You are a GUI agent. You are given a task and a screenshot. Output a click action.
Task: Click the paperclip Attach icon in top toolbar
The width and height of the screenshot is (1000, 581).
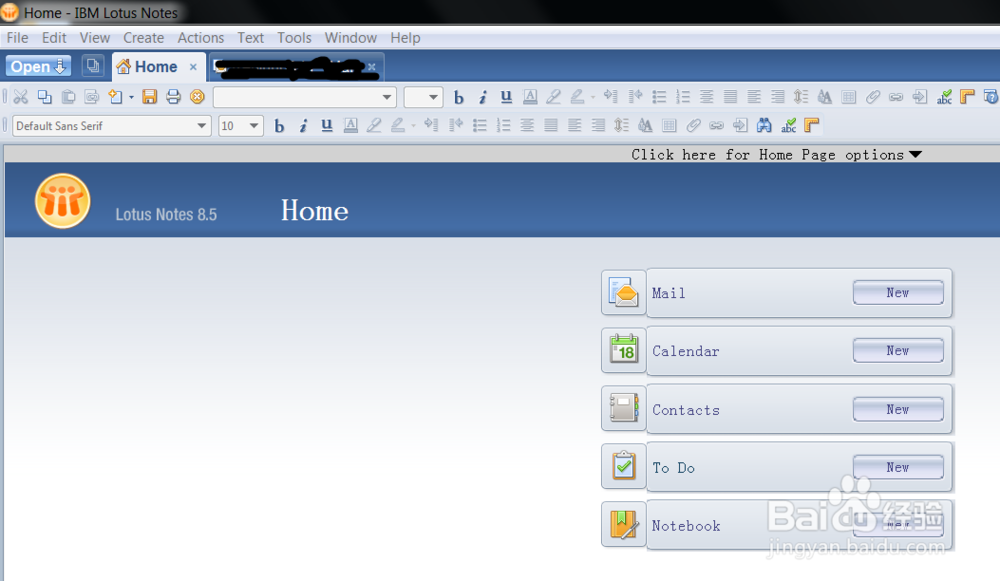coord(872,97)
